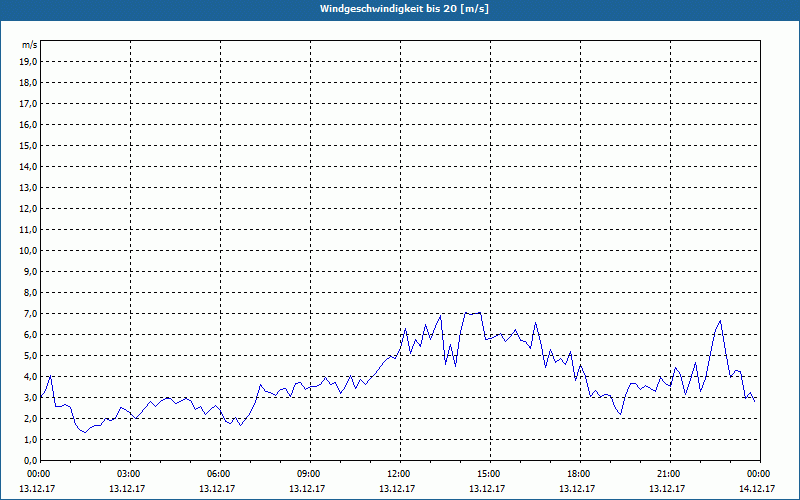The width and height of the screenshot is (800, 500).
Task: Click the "13.12.17" date below 06:00
Action: tap(217, 488)
